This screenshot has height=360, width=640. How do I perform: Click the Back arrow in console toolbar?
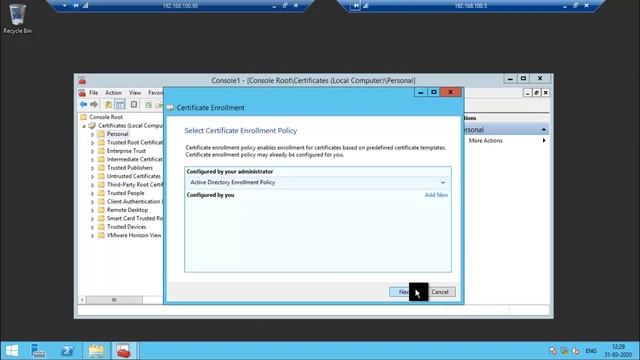[x=83, y=104]
